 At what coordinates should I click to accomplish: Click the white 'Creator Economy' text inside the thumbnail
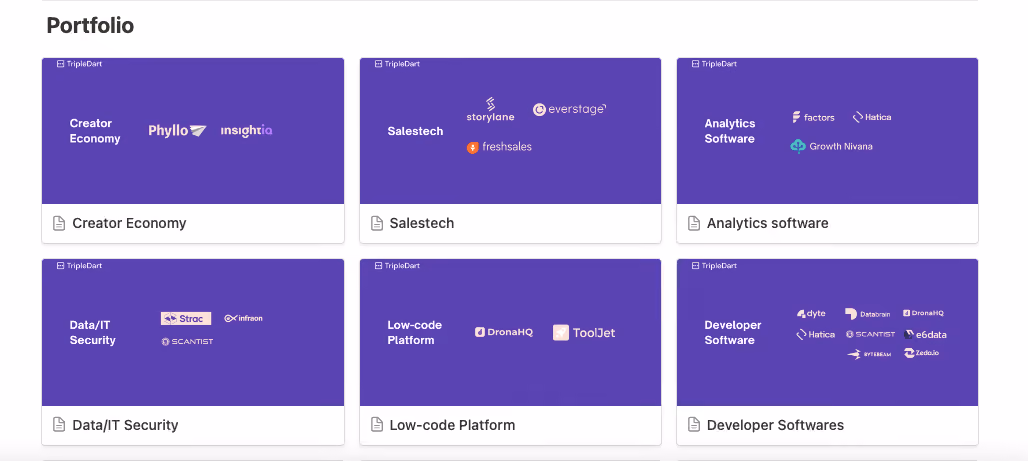click(x=95, y=131)
